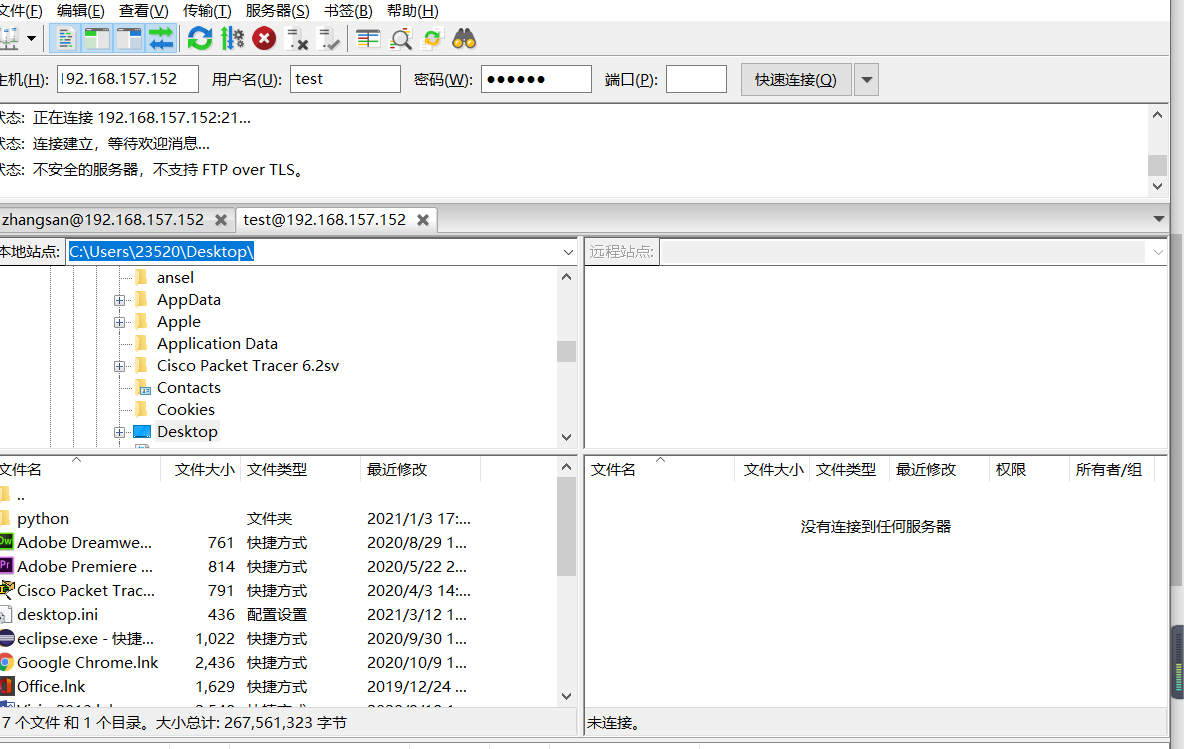Screen dimensions: 1184x749
Task: Select the ansel folder in tree
Action: 175,278
